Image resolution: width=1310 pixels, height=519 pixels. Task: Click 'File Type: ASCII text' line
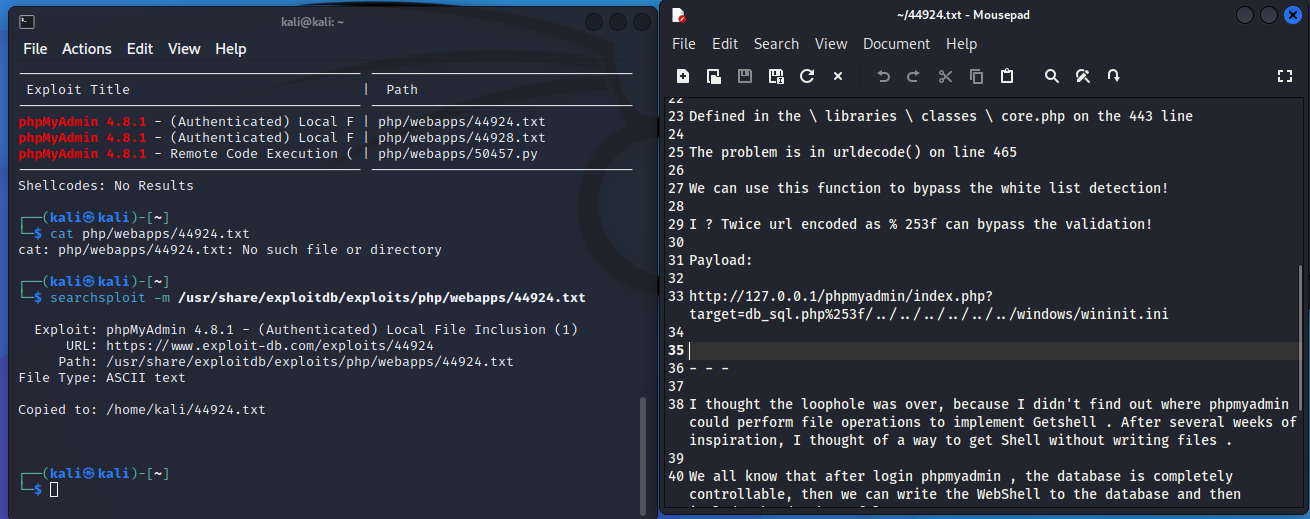[x=102, y=377]
